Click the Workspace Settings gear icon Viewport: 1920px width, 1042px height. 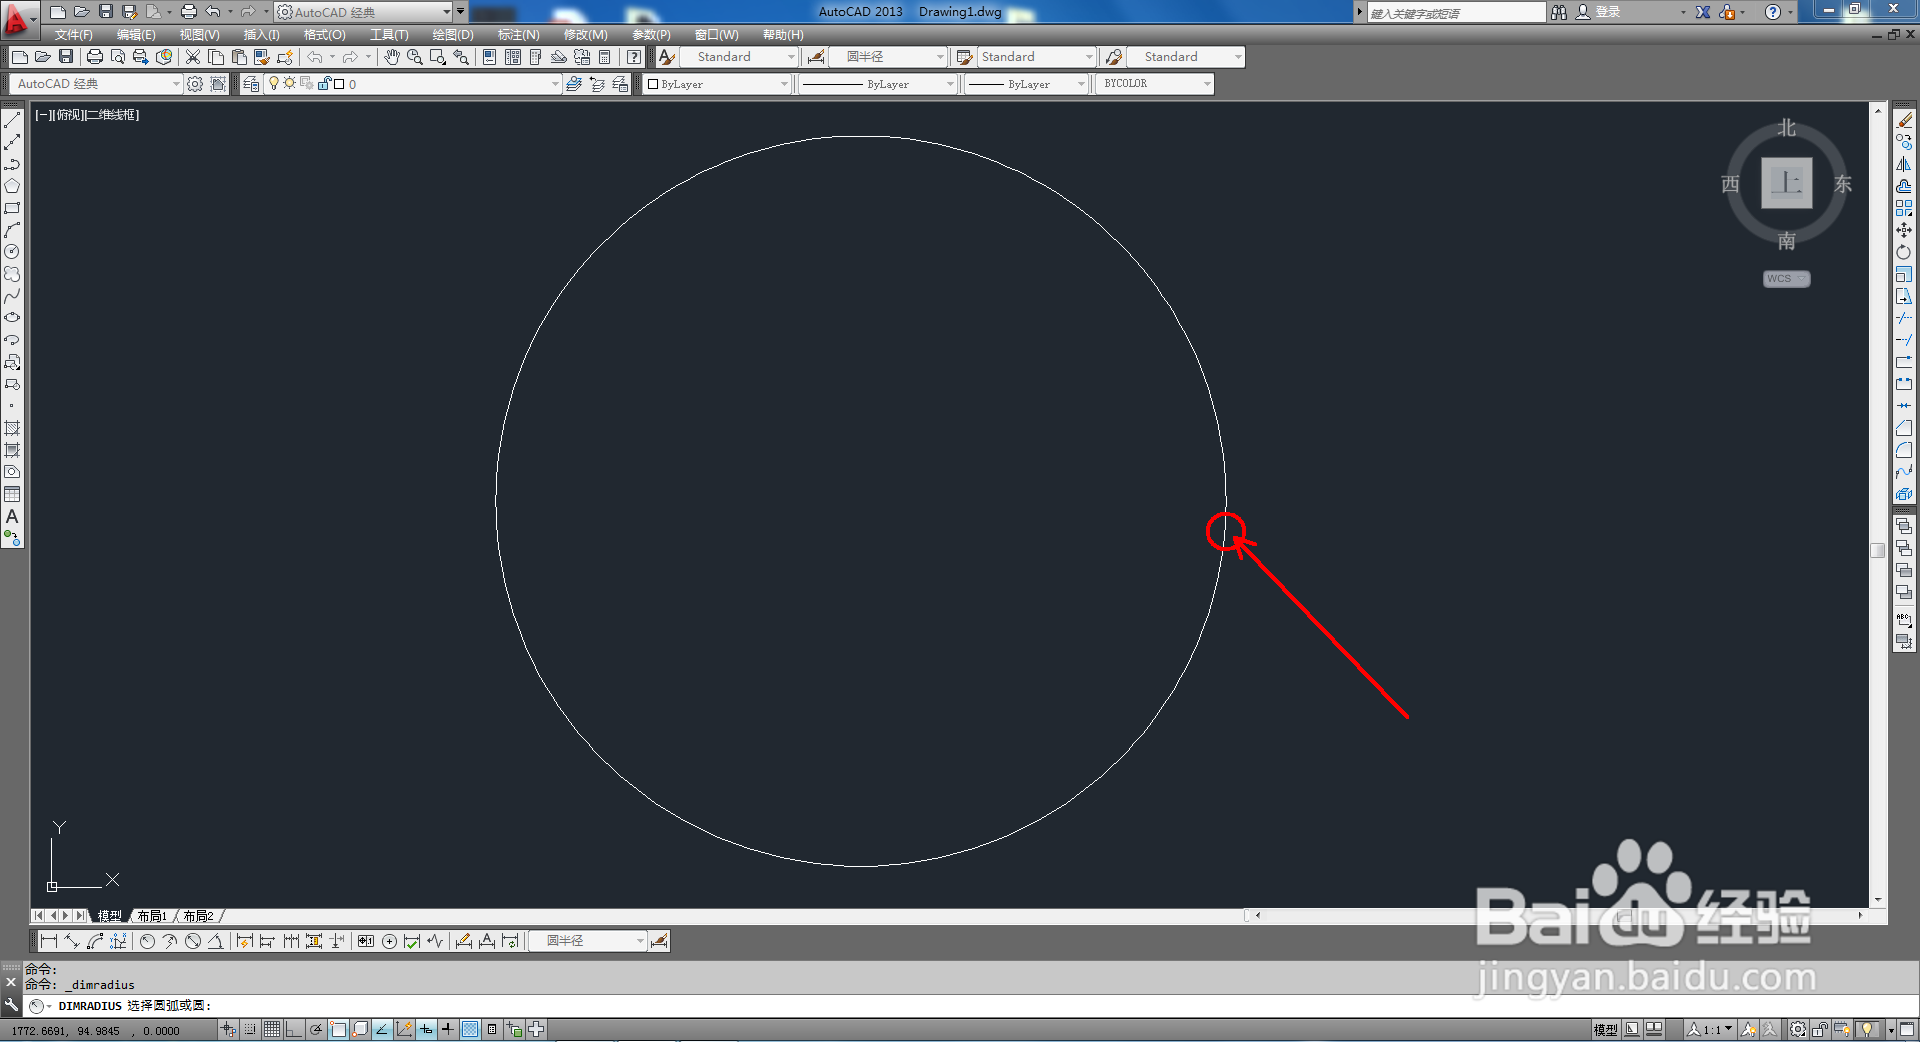[195, 84]
